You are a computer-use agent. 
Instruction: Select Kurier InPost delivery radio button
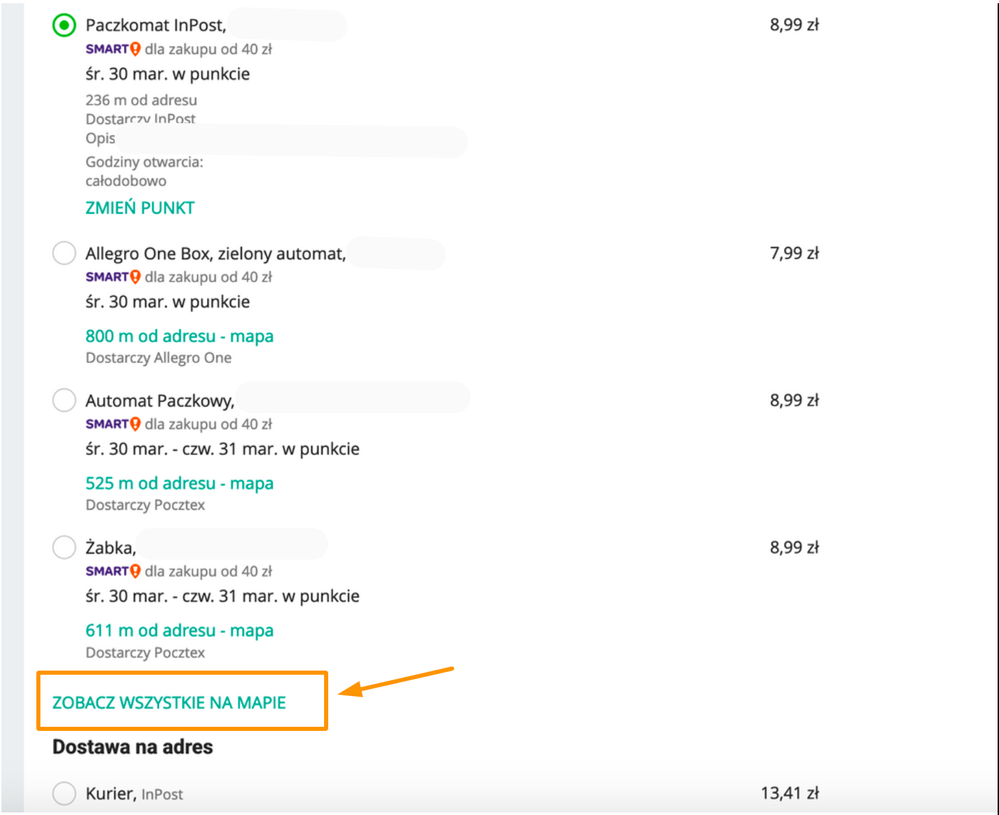coord(64,793)
